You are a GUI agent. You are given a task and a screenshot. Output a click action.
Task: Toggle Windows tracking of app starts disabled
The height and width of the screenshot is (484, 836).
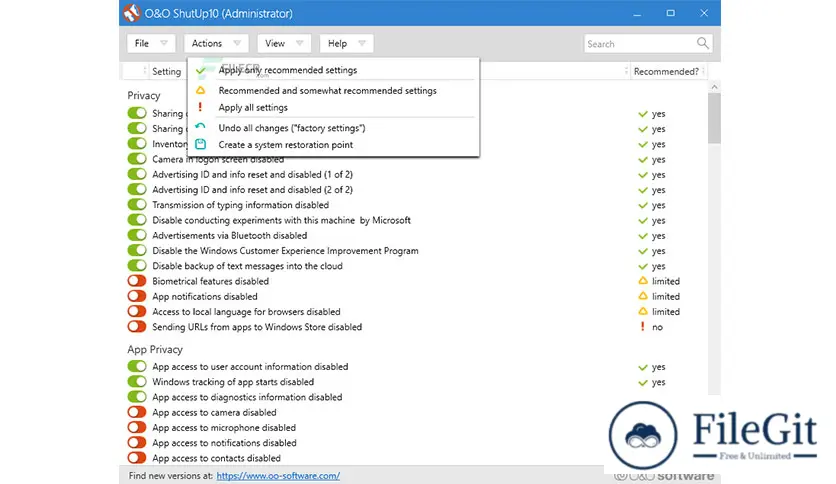[137, 381]
